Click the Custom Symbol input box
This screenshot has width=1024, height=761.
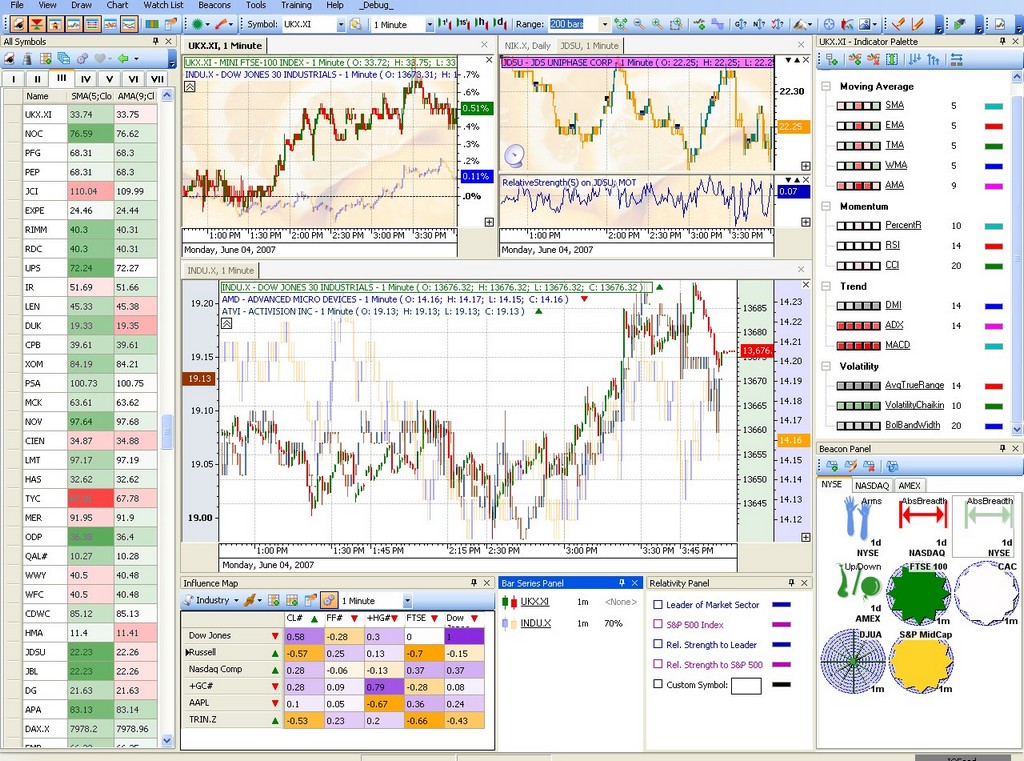[746, 685]
